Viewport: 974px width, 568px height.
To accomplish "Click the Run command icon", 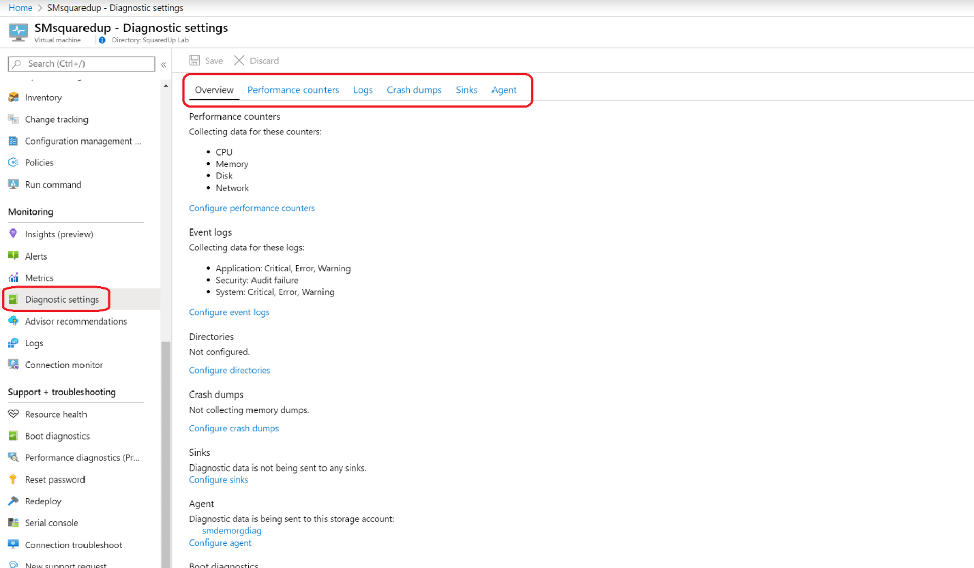I will coord(13,185).
